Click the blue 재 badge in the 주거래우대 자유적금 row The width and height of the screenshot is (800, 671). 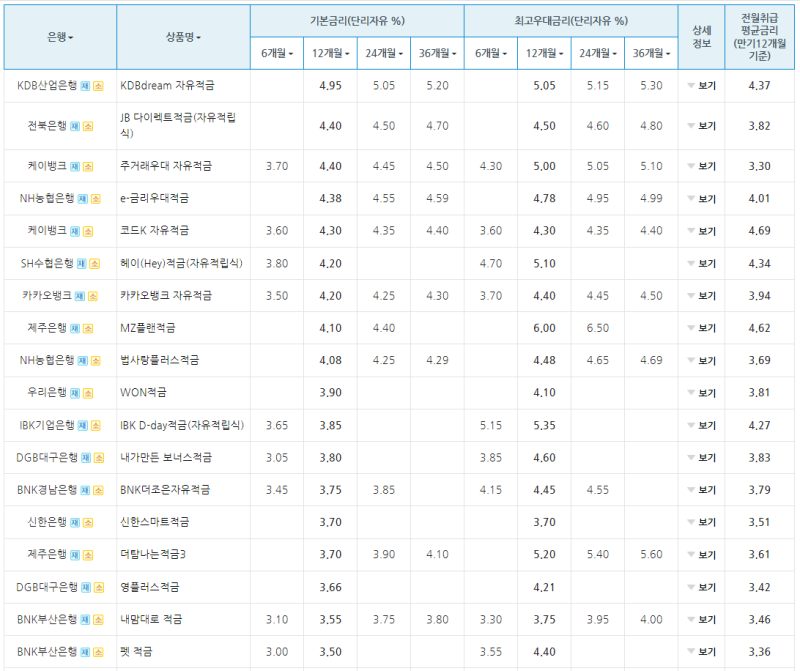pos(75,167)
